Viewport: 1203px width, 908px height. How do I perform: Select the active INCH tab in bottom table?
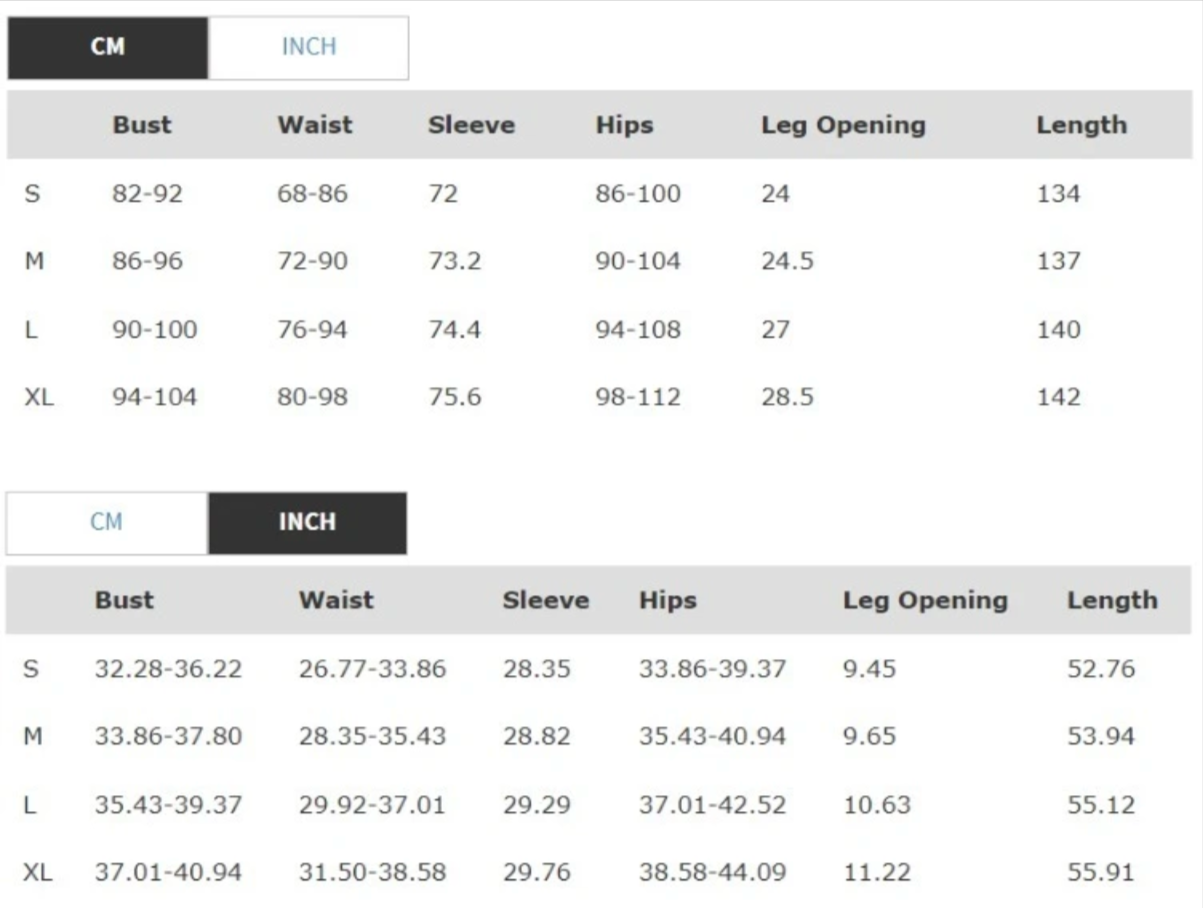tap(307, 522)
